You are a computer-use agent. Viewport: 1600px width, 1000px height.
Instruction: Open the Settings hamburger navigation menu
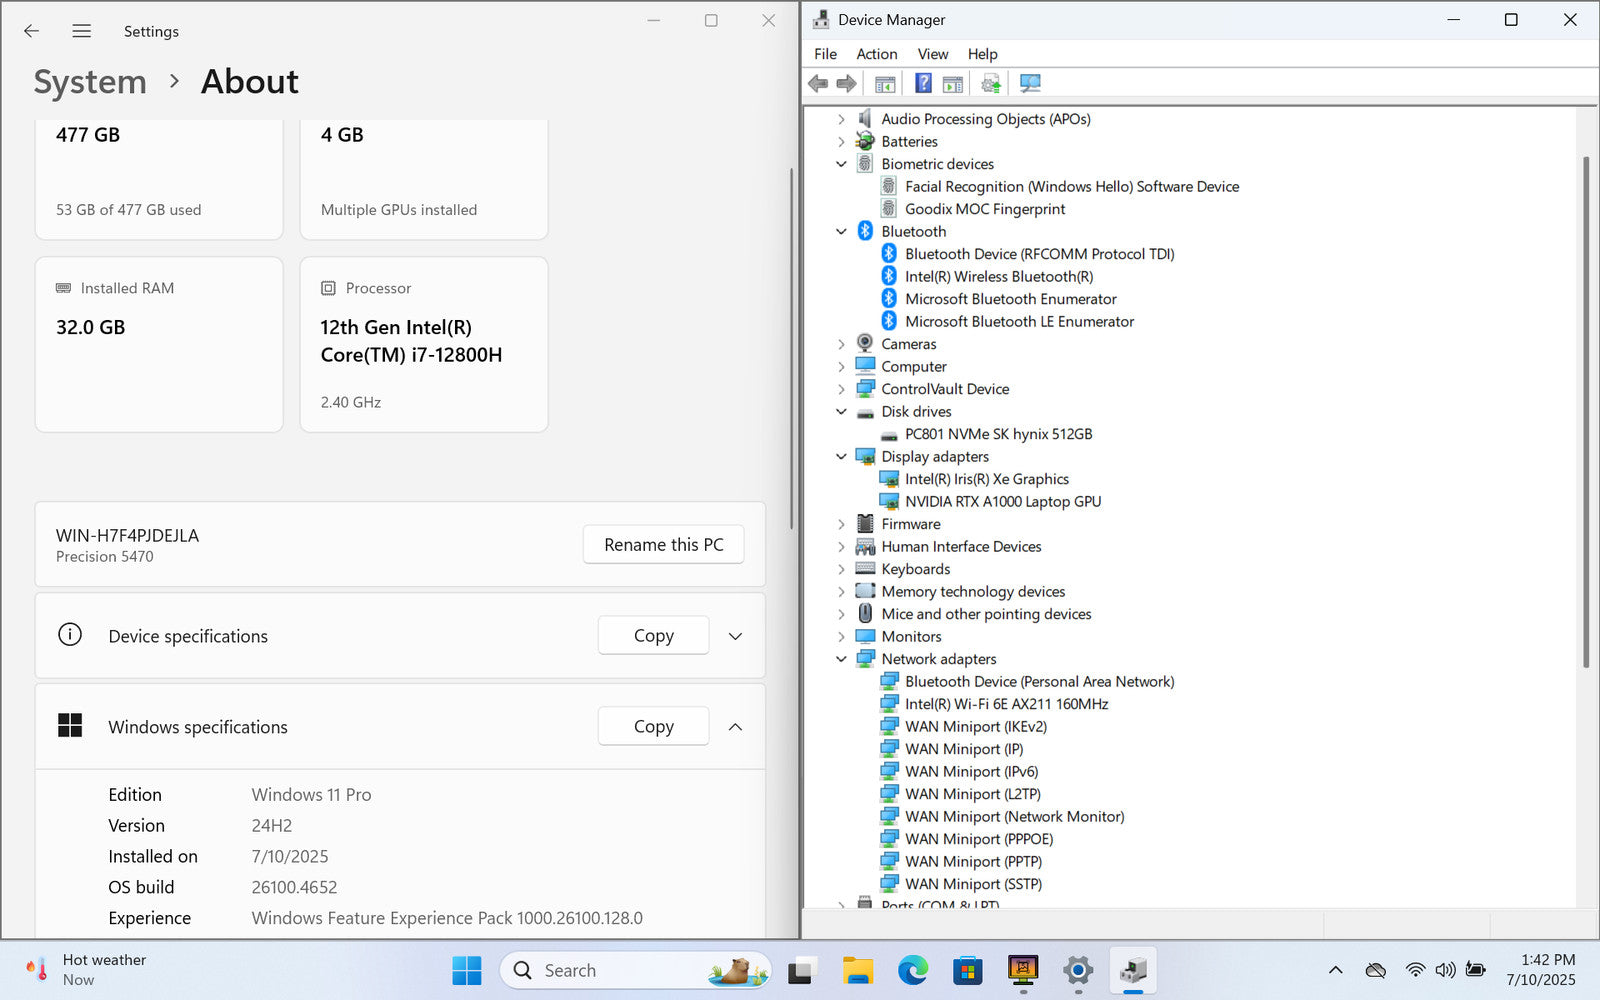pos(82,31)
